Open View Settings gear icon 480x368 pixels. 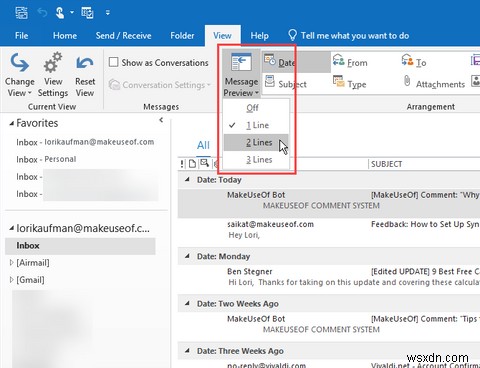(x=53, y=74)
